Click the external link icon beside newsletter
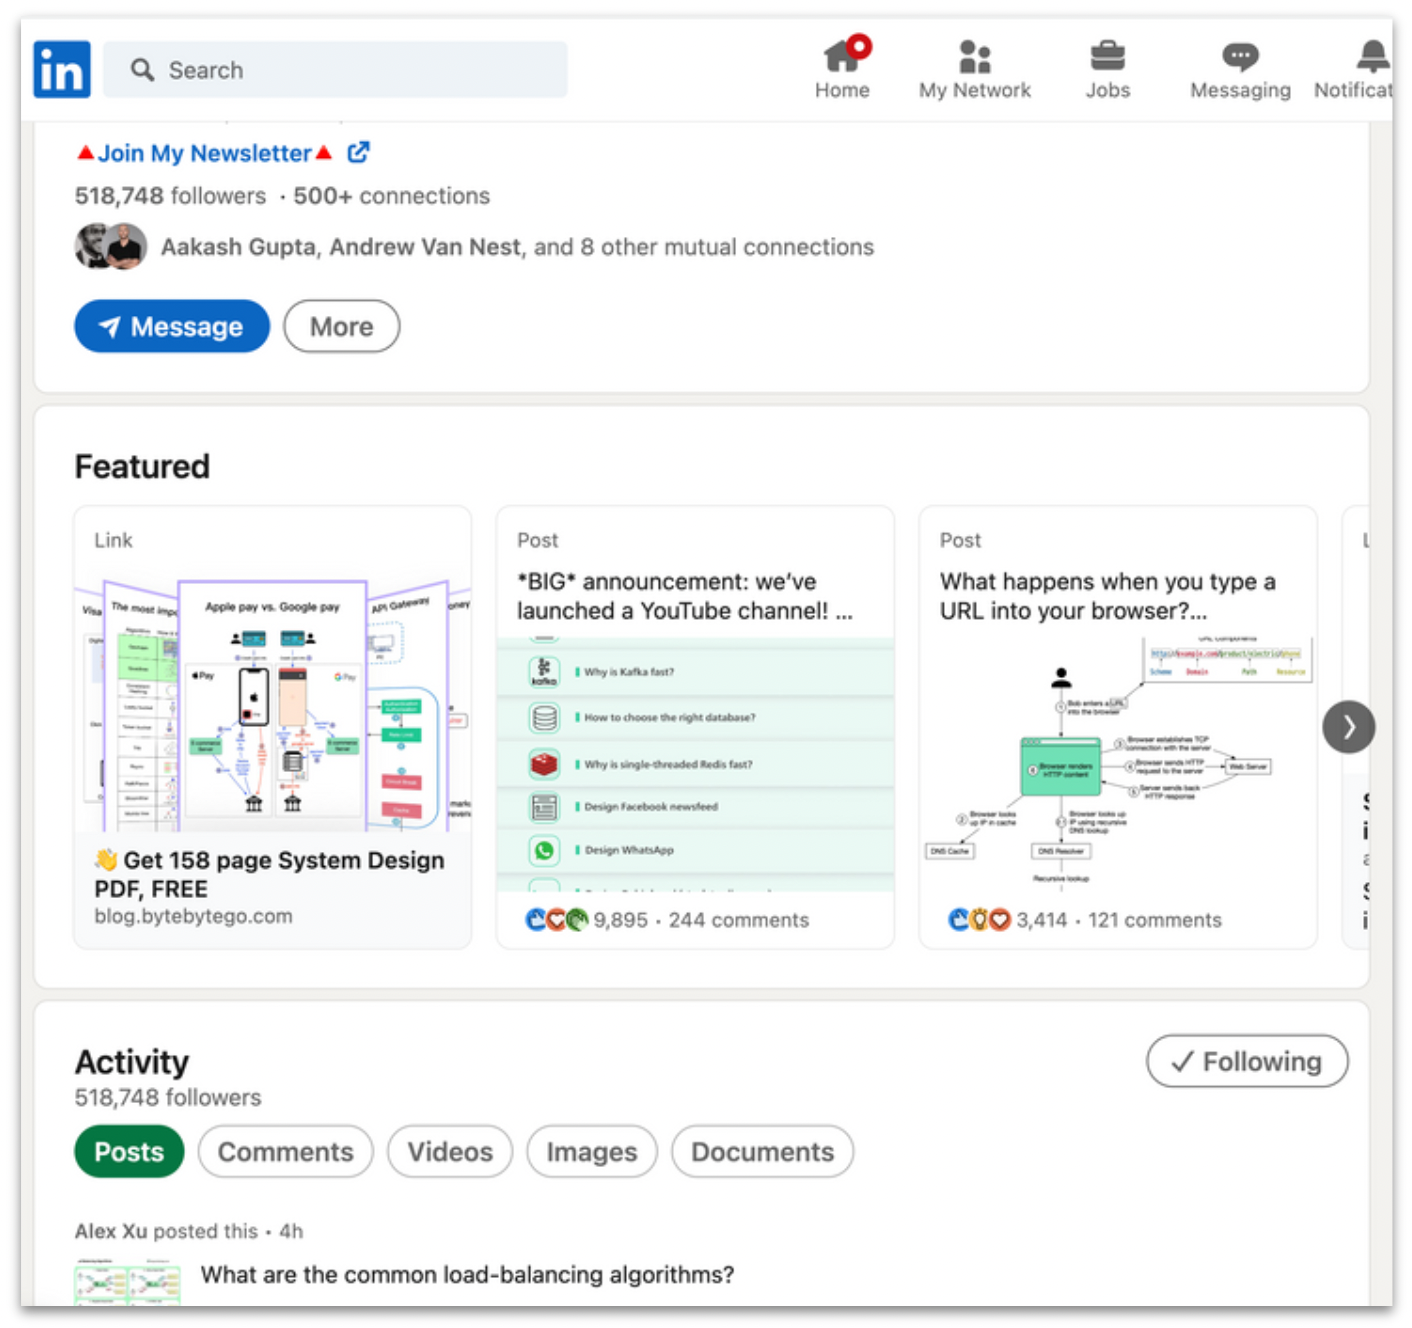 tap(358, 152)
